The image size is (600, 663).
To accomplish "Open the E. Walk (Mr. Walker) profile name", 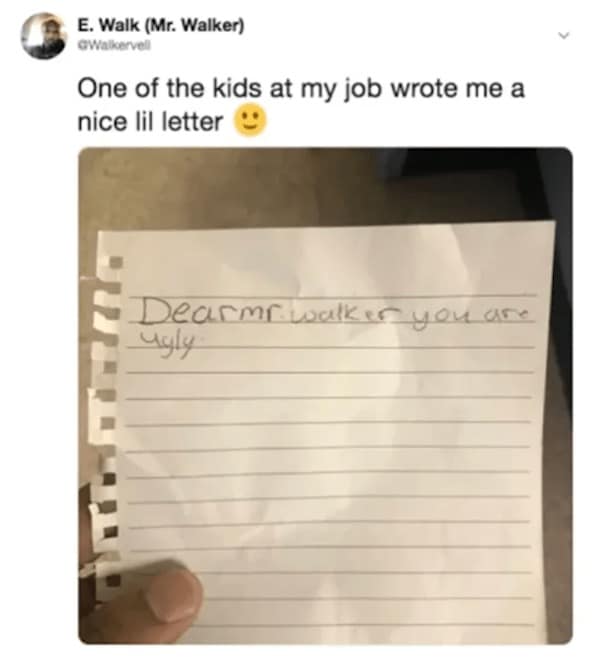I will click(161, 26).
